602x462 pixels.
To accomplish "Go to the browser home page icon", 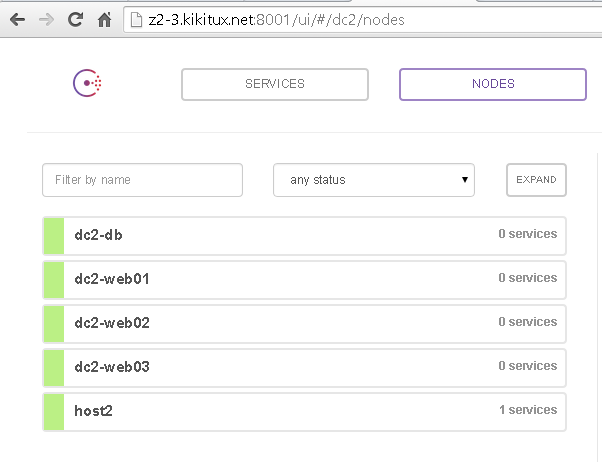I will [104, 20].
